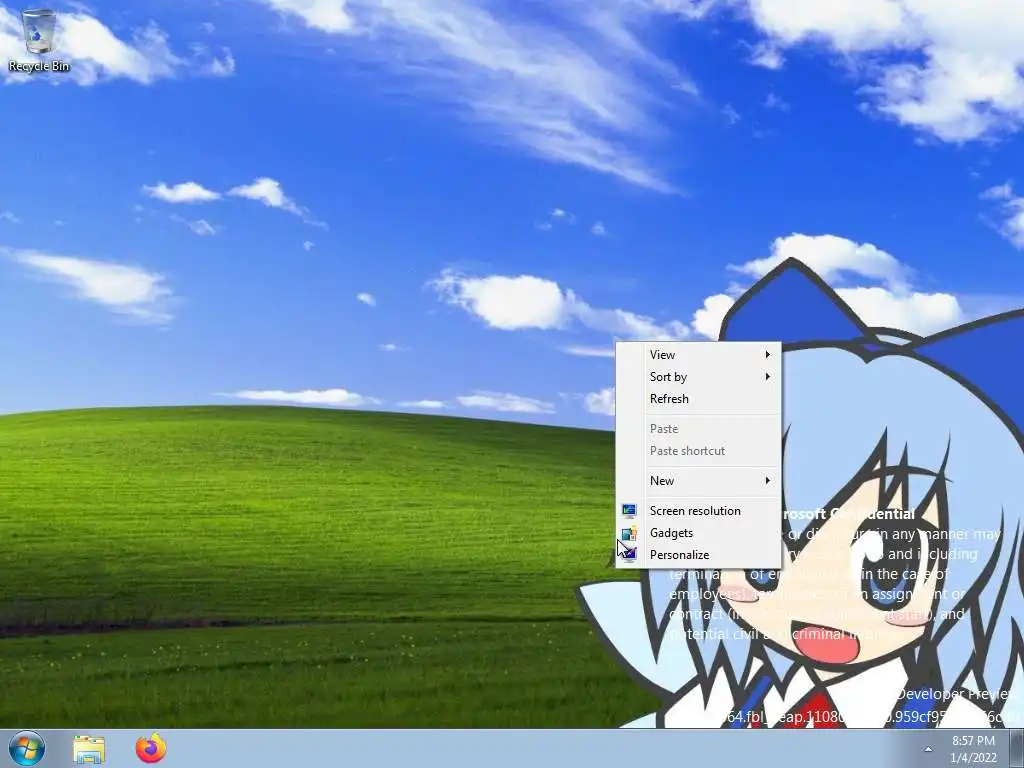
Task: Select Screen resolution from context menu
Action: [x=698, y=511]
